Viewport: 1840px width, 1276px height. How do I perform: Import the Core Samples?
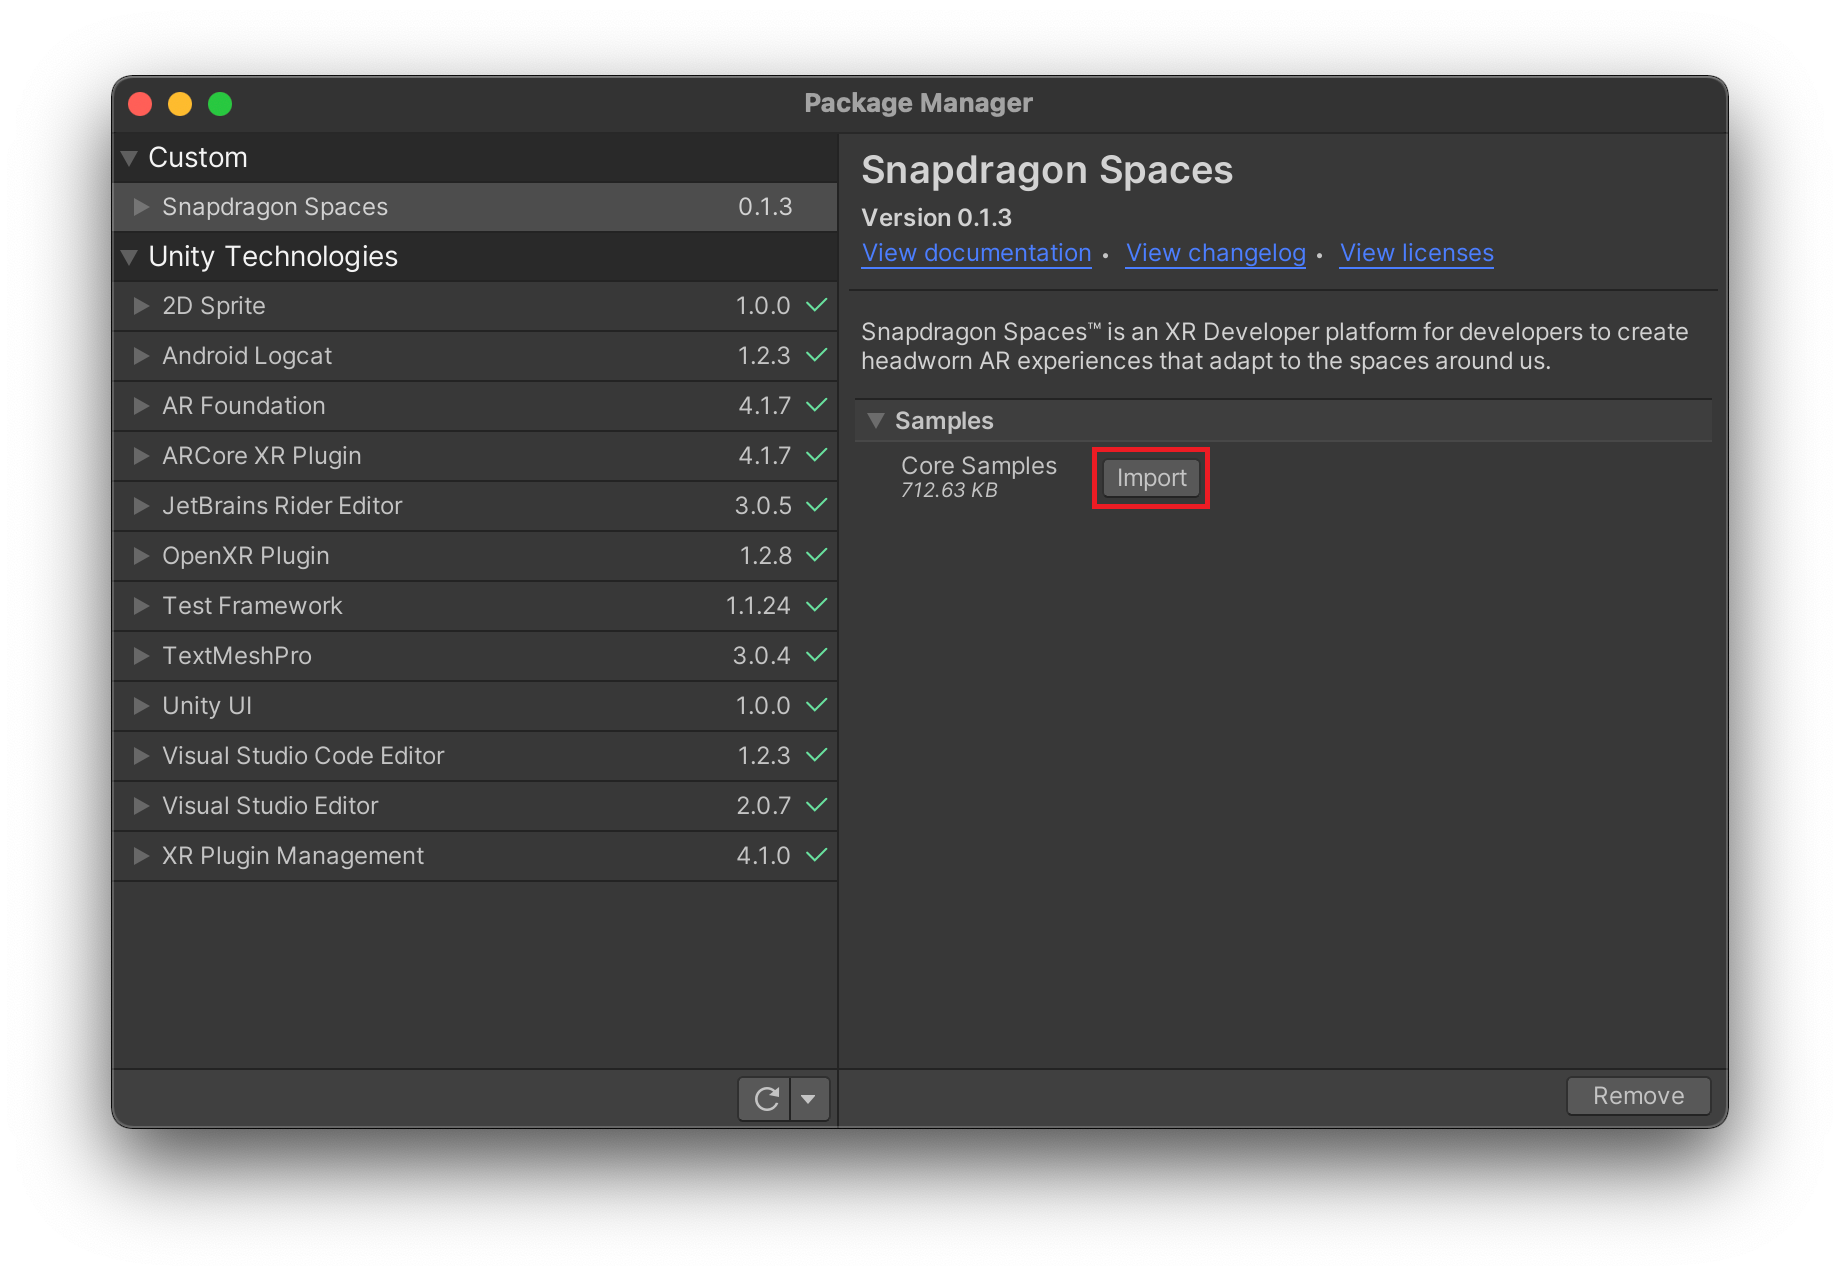(1151, 478)
